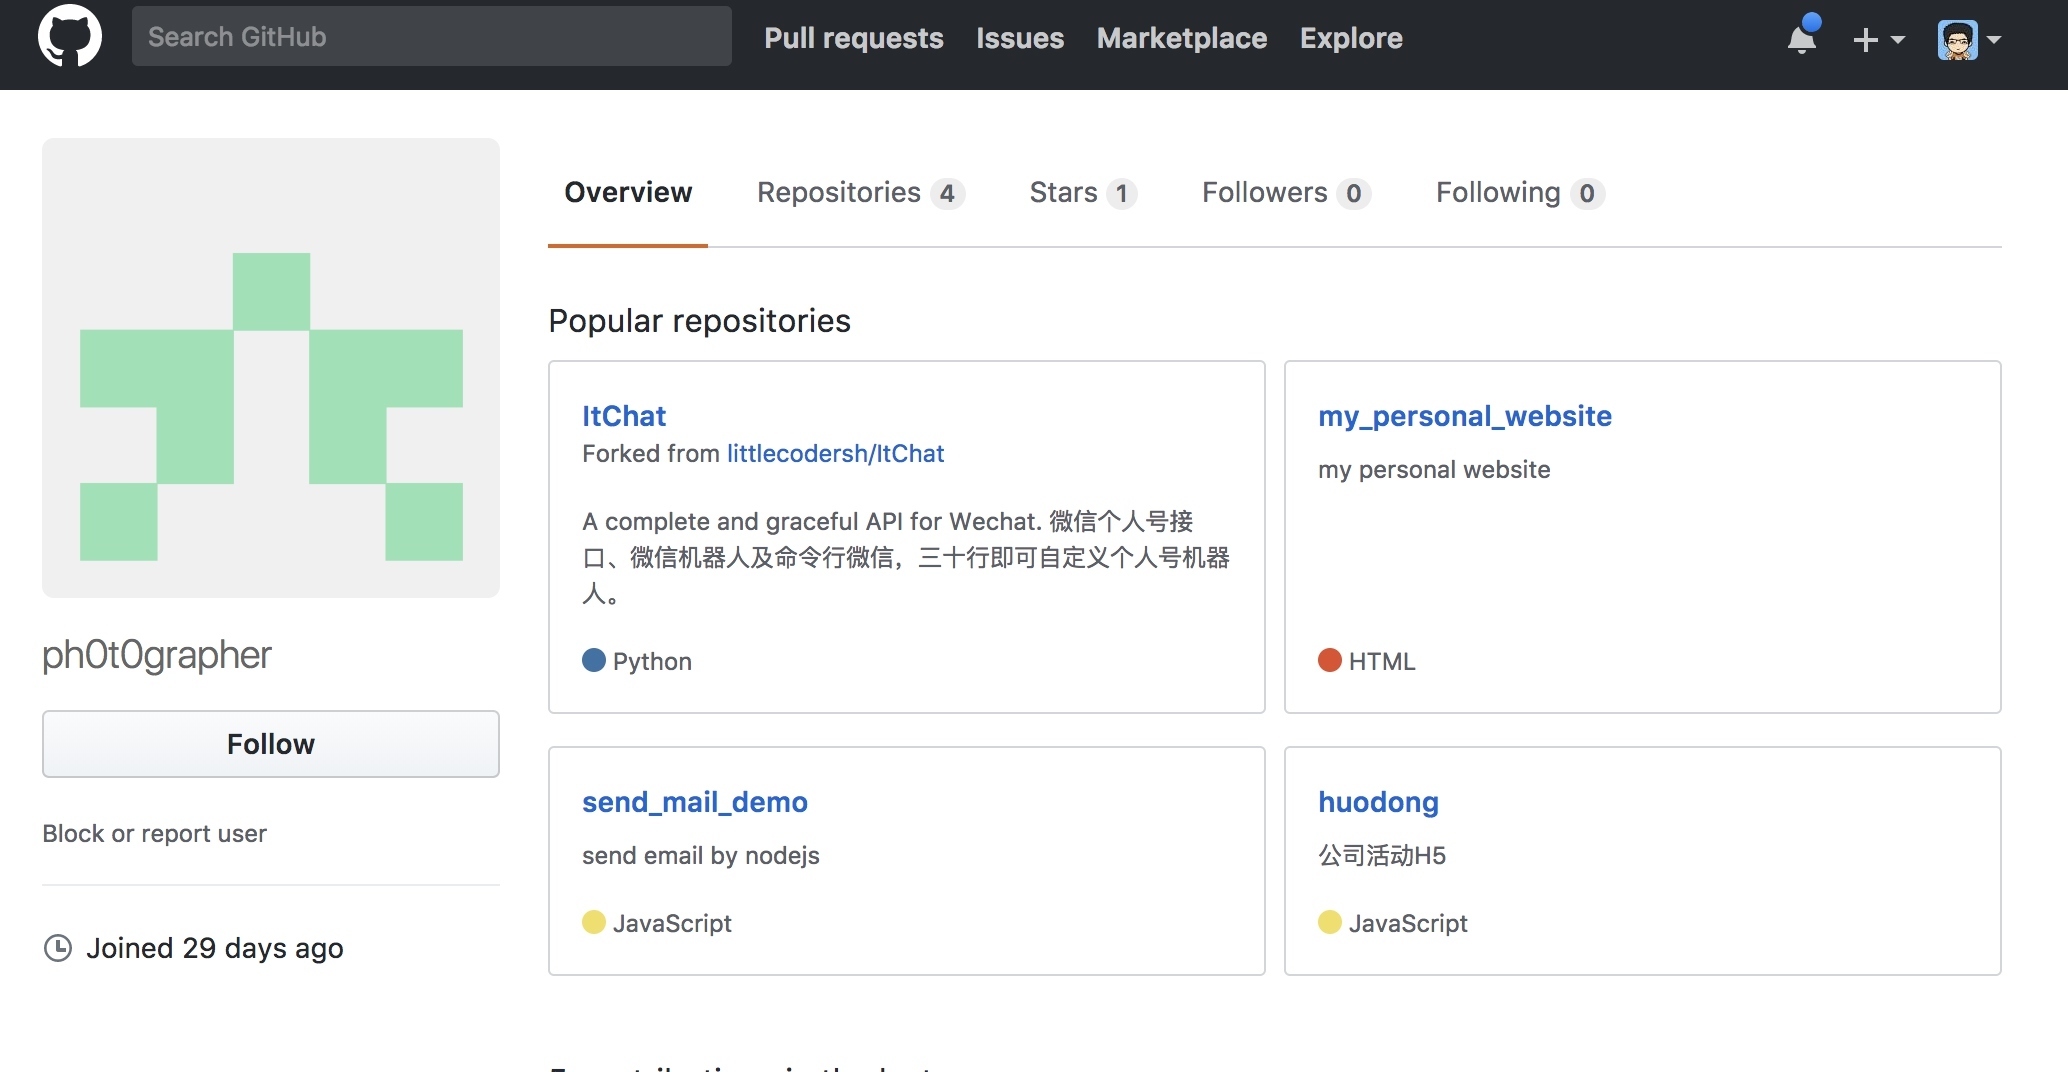Open Pull requests in the header

pos(854,38)
